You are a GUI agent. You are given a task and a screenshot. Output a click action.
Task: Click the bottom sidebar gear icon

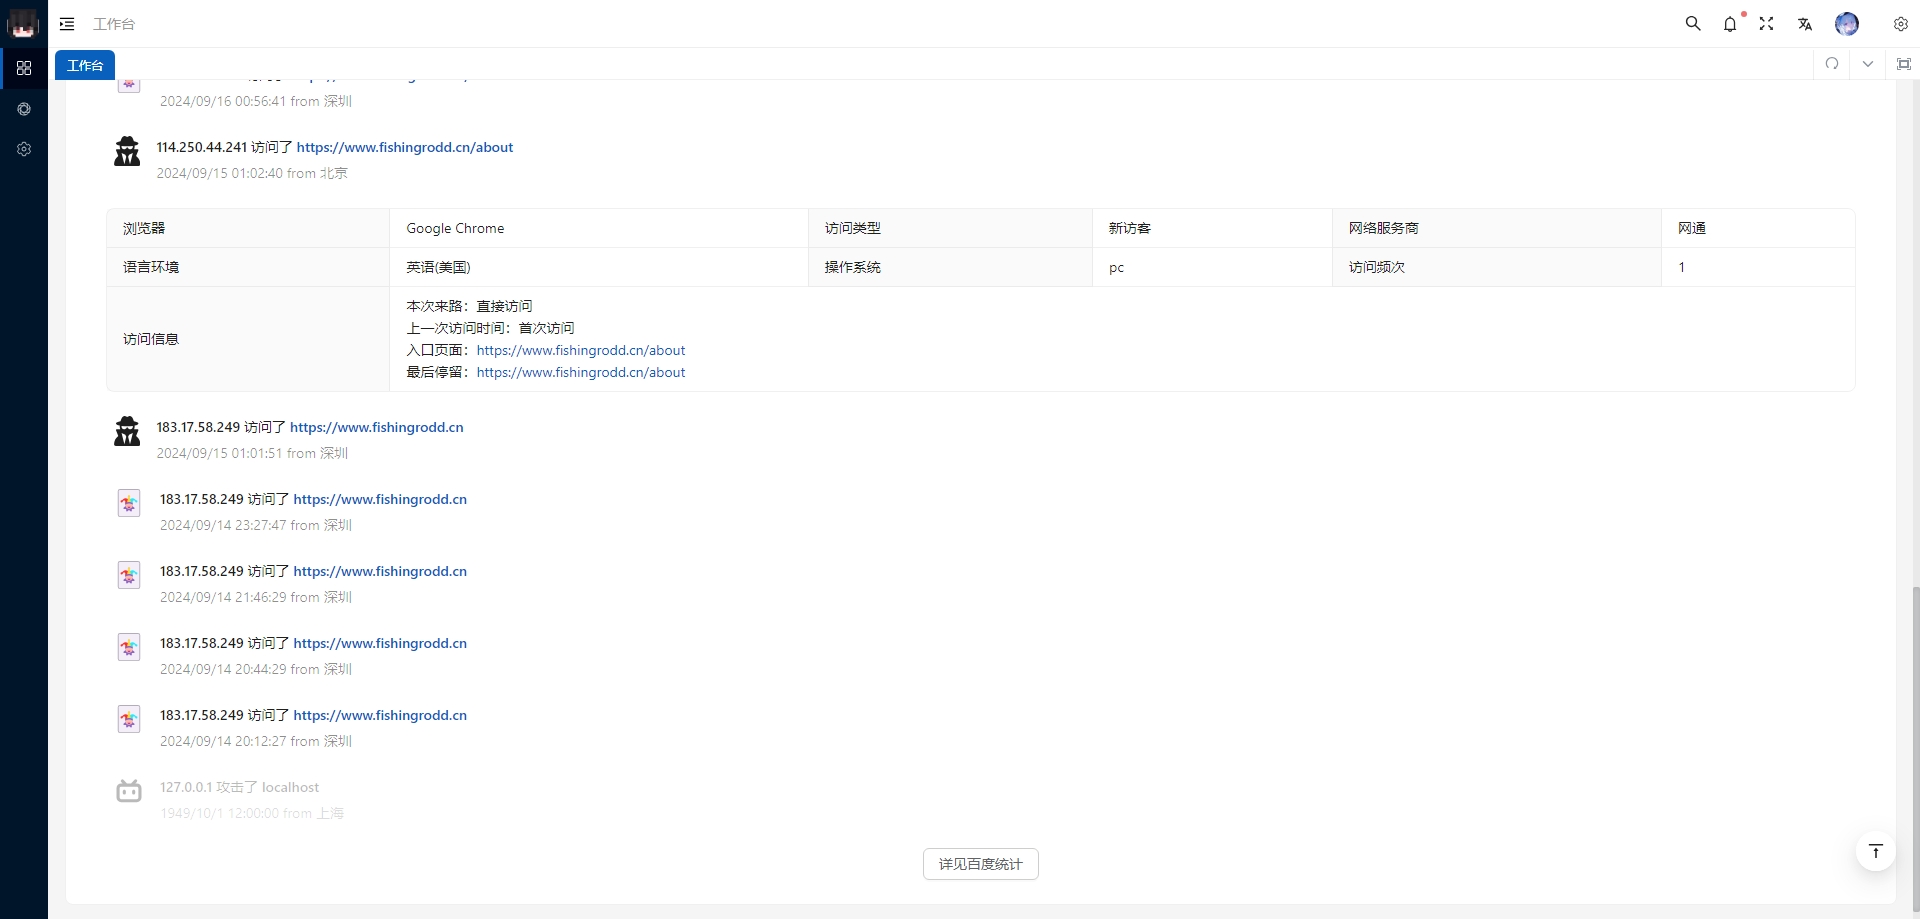[24, 149]
